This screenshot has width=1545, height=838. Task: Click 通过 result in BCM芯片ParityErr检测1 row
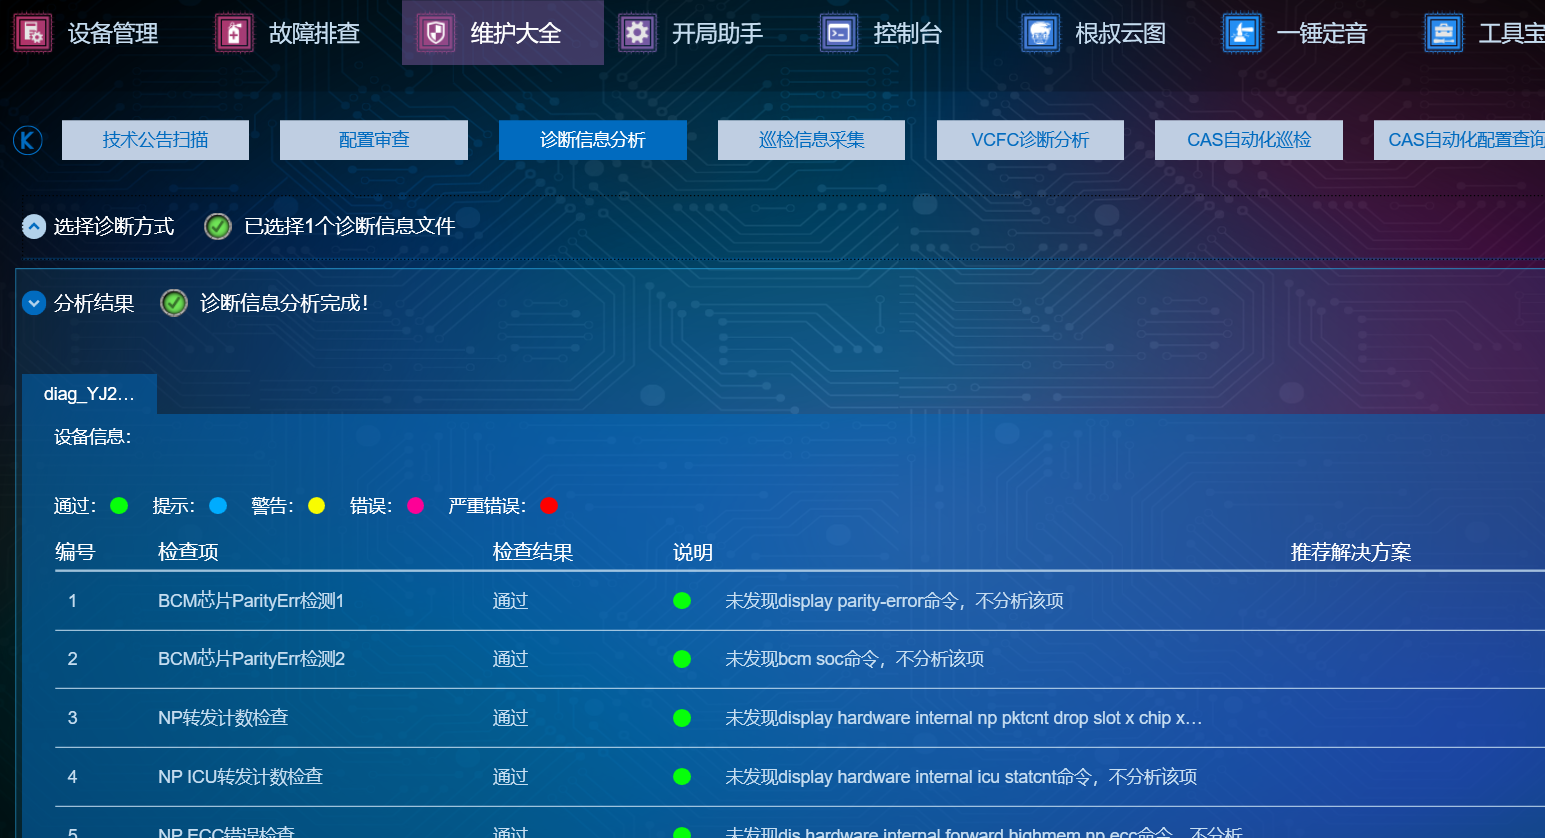[x=510, y=601]
